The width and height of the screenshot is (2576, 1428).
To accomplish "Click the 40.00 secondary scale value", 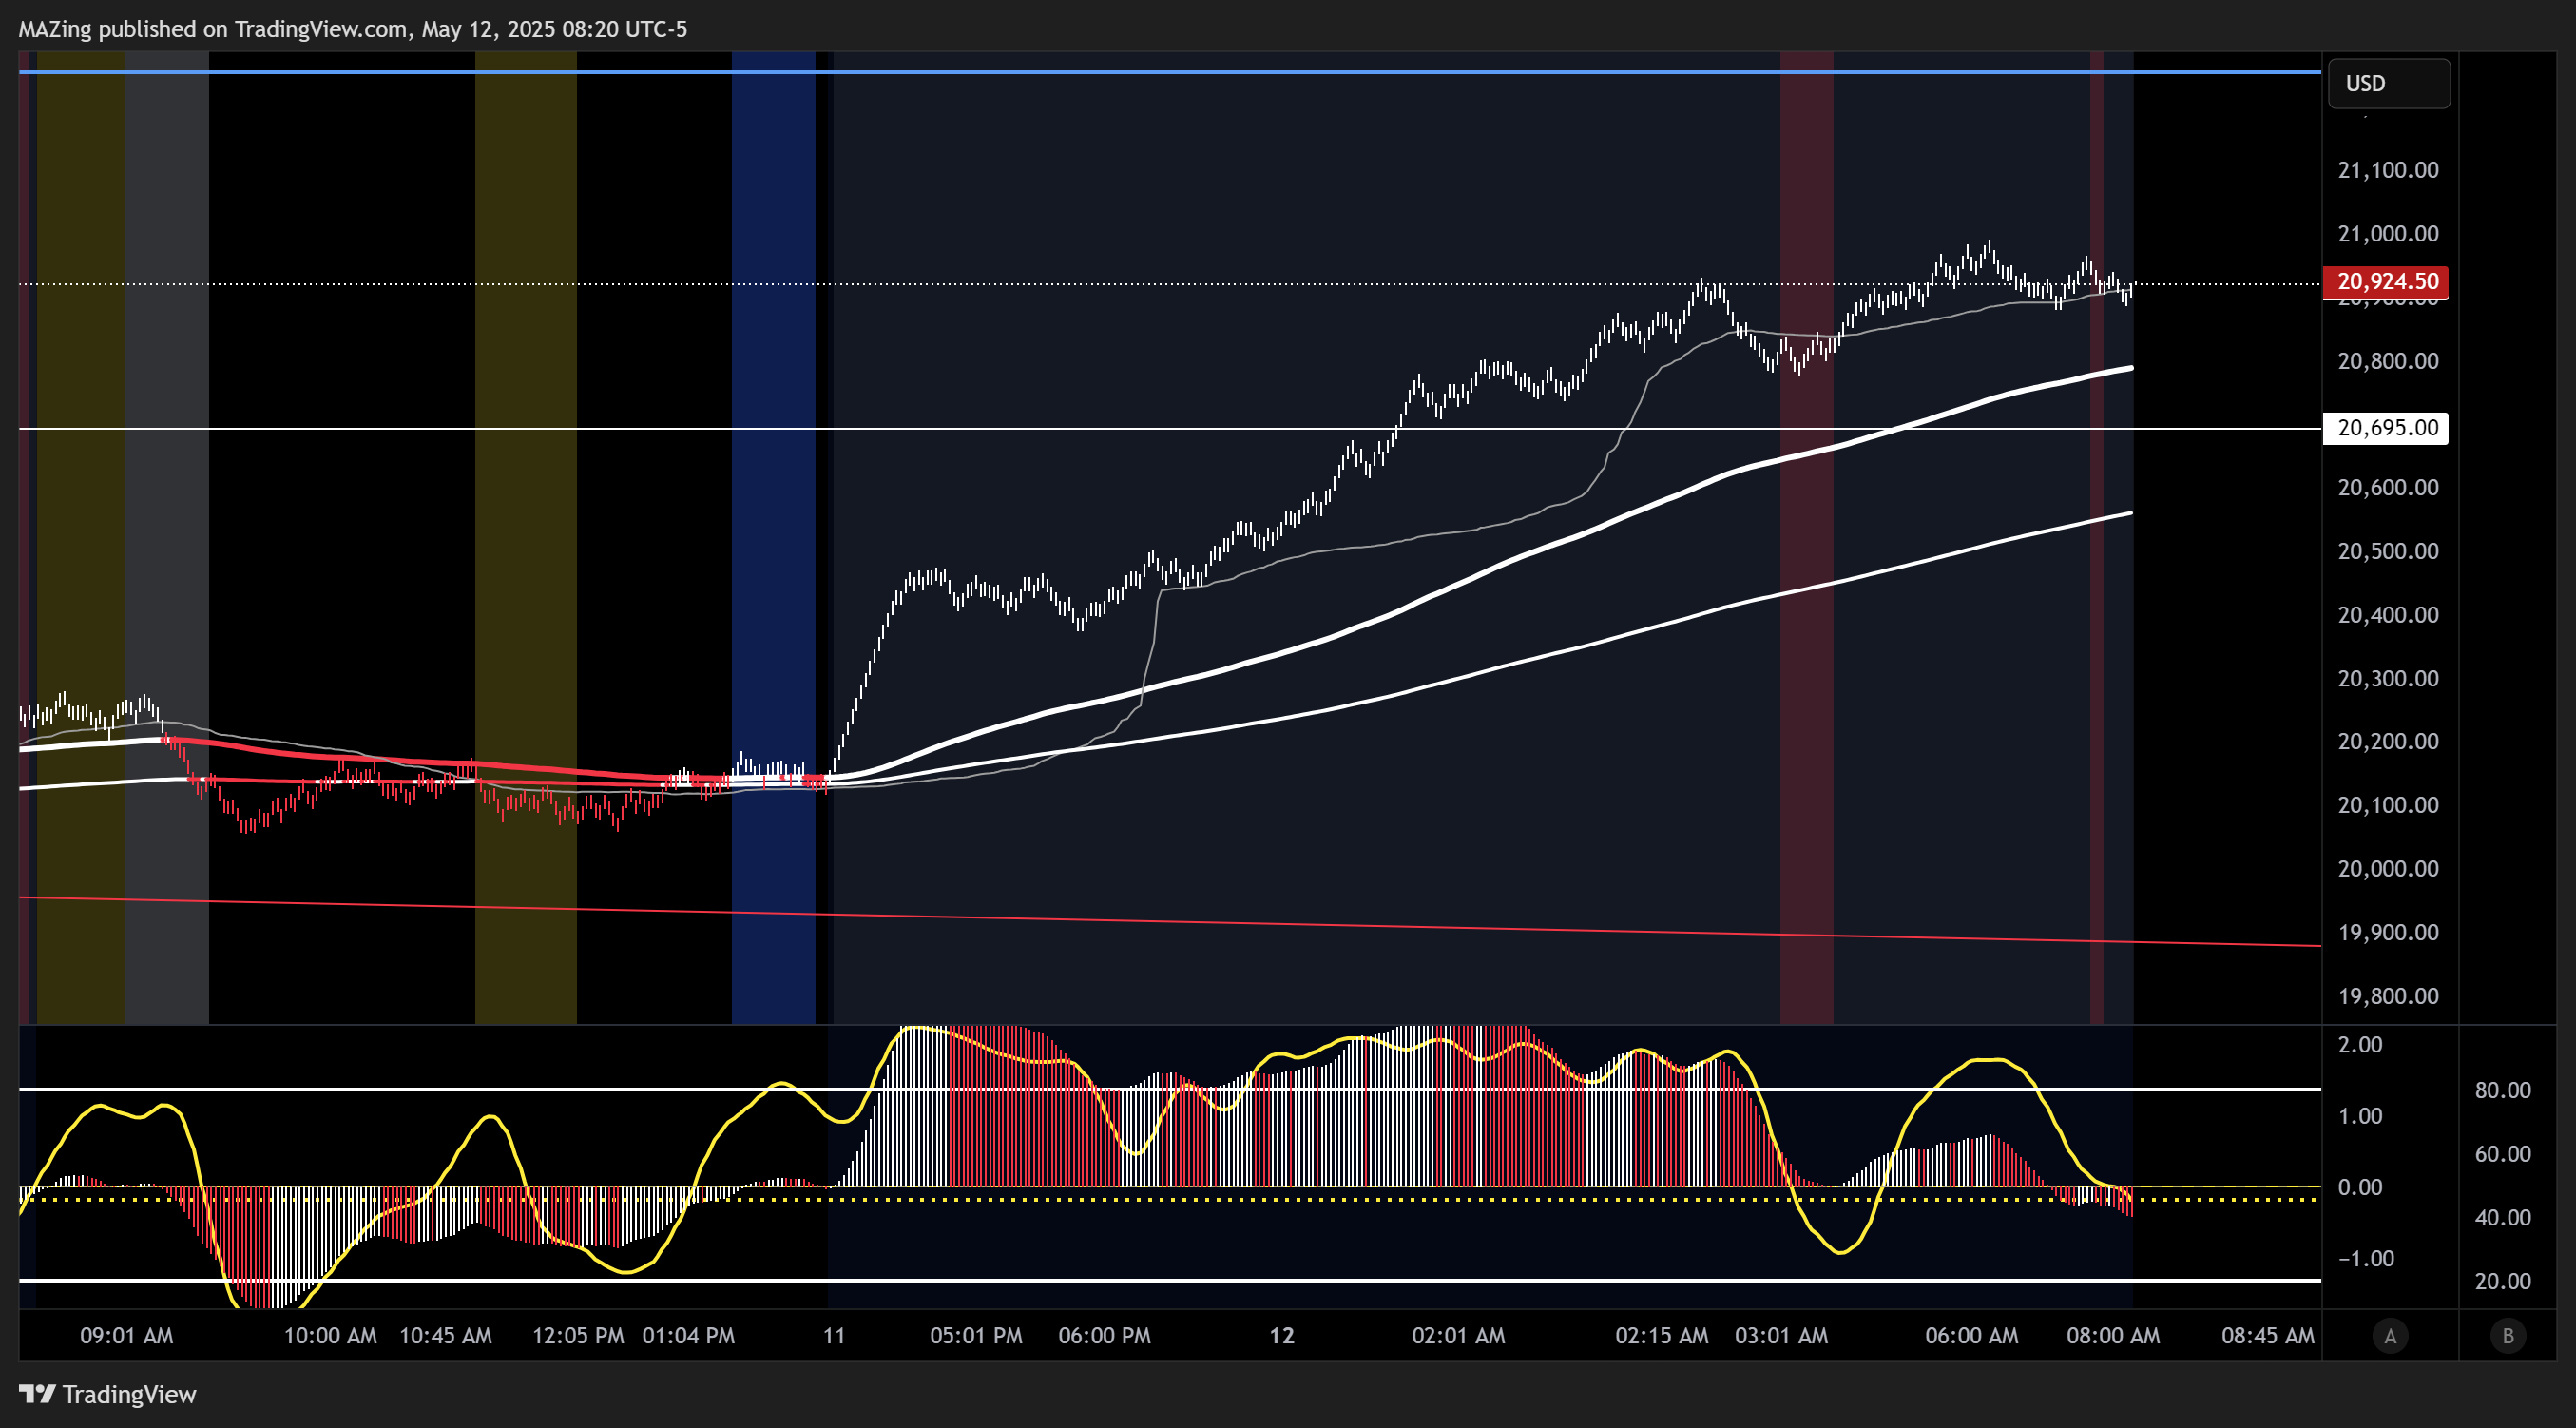I will [2503, 1218].
